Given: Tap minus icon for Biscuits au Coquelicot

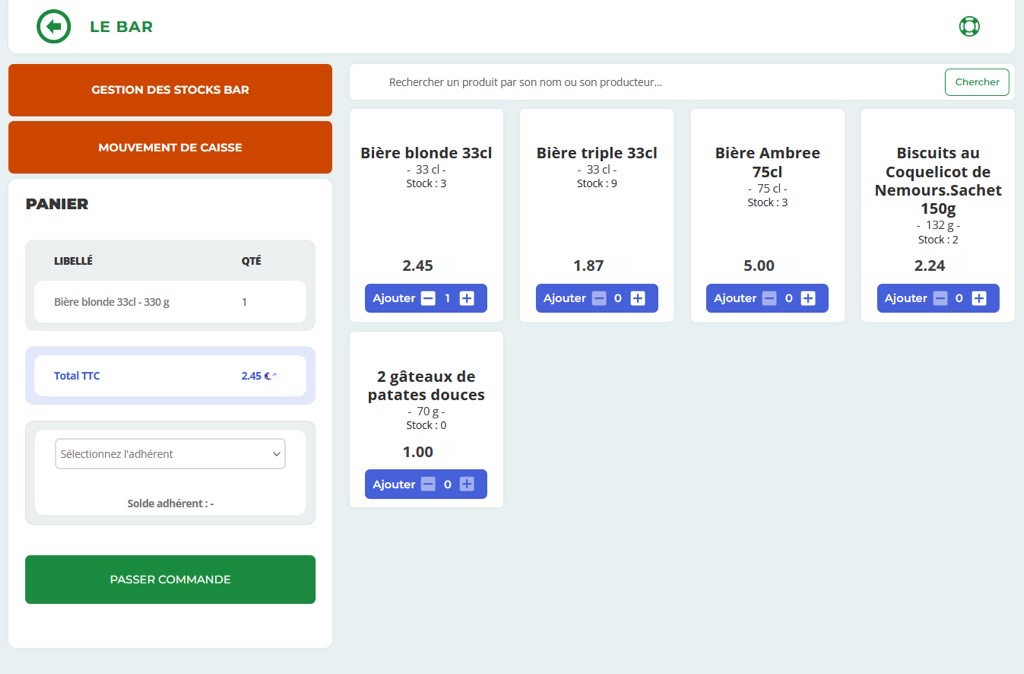Looking at the screenshot, I should (x=940, y=298).
